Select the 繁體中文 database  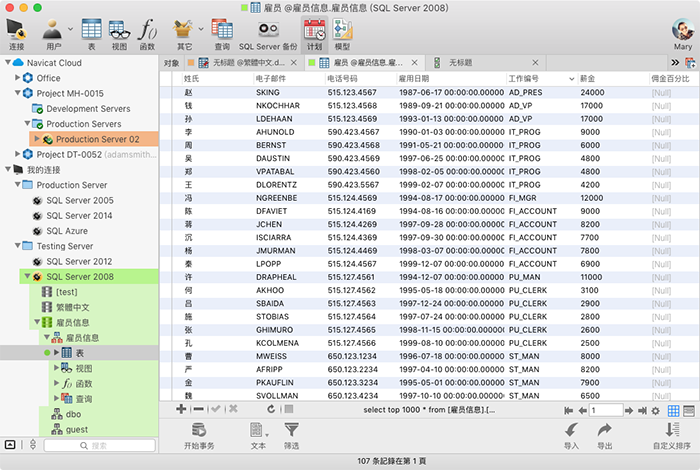point(72,307)
